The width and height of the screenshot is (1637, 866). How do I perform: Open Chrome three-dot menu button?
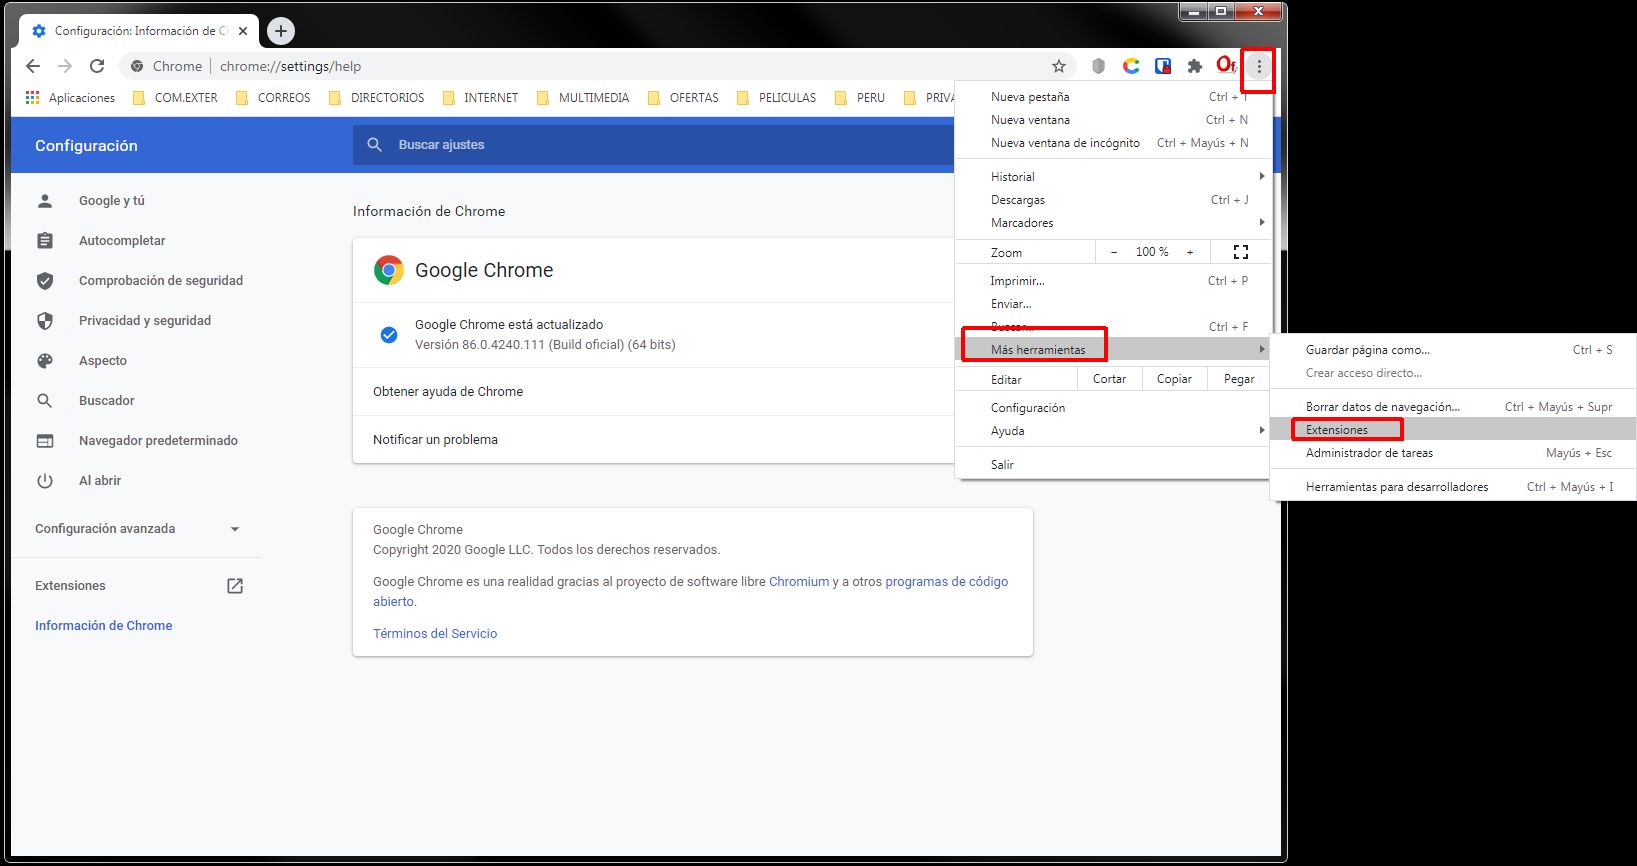1259,67
